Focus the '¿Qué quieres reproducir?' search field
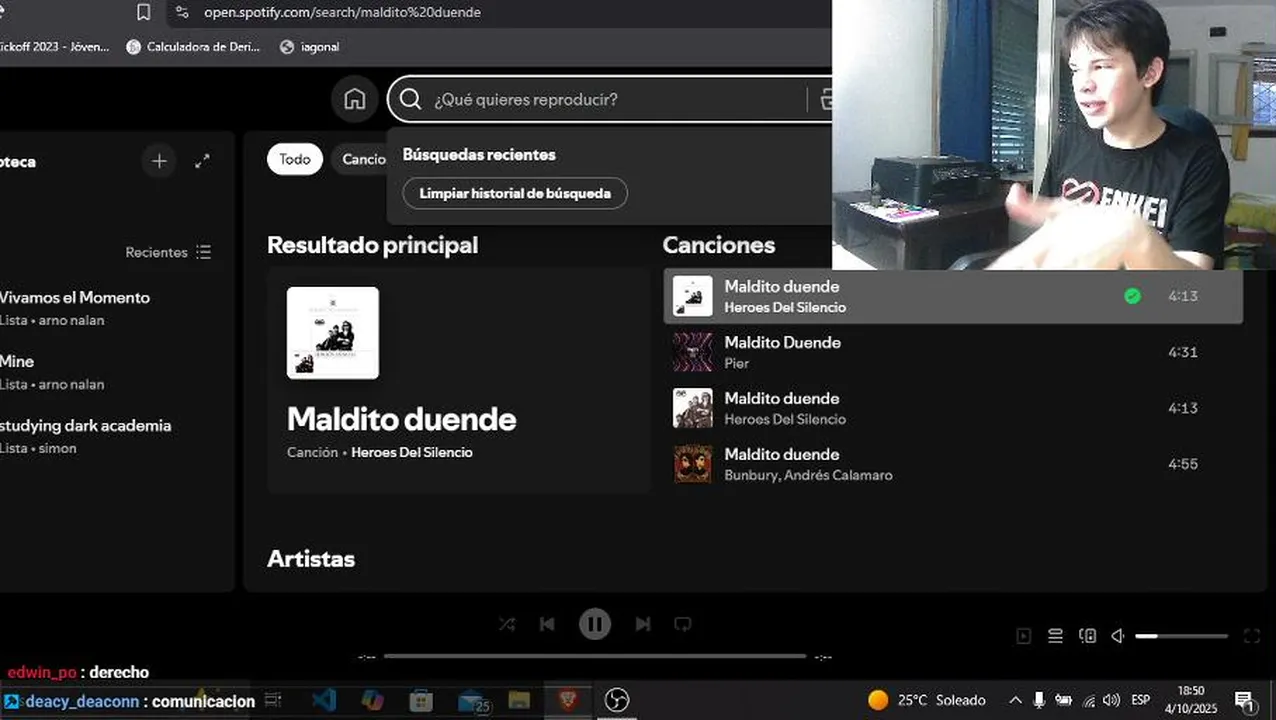This screenshot has height=720, width=1276. pyautogui.click(x=610, y=99)
